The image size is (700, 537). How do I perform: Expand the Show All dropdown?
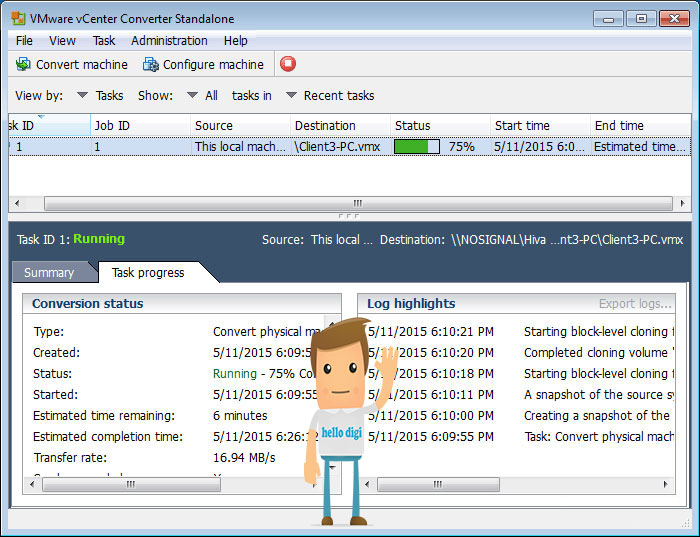[x=192, y=95]
